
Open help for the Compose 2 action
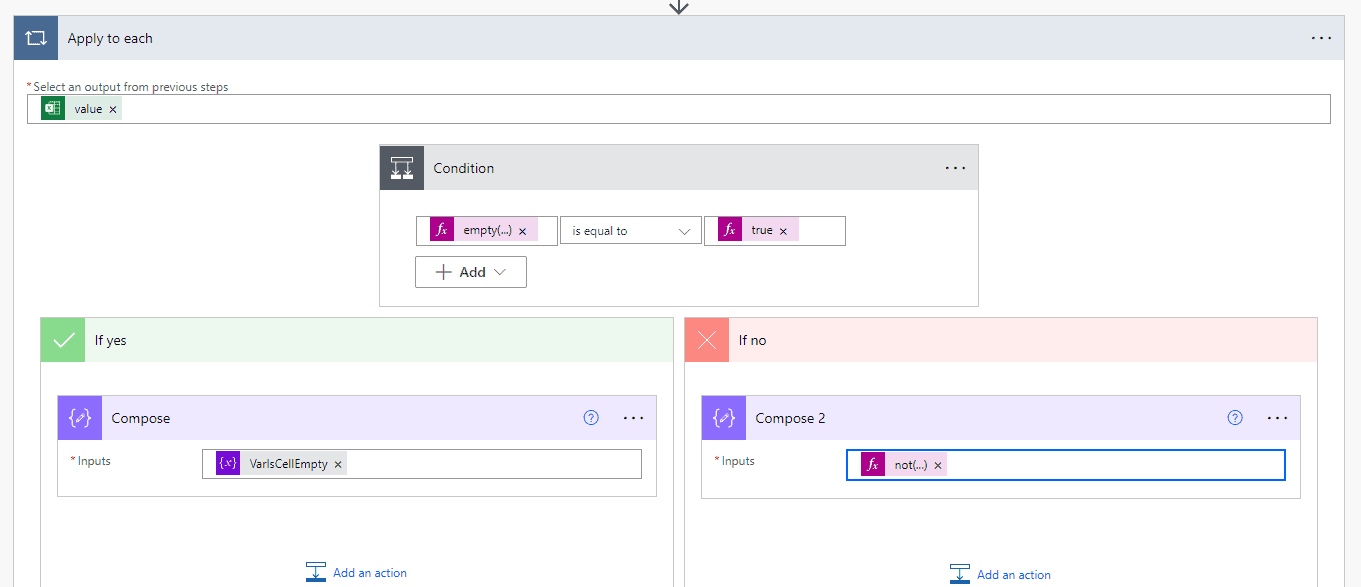click(1235, 418)
